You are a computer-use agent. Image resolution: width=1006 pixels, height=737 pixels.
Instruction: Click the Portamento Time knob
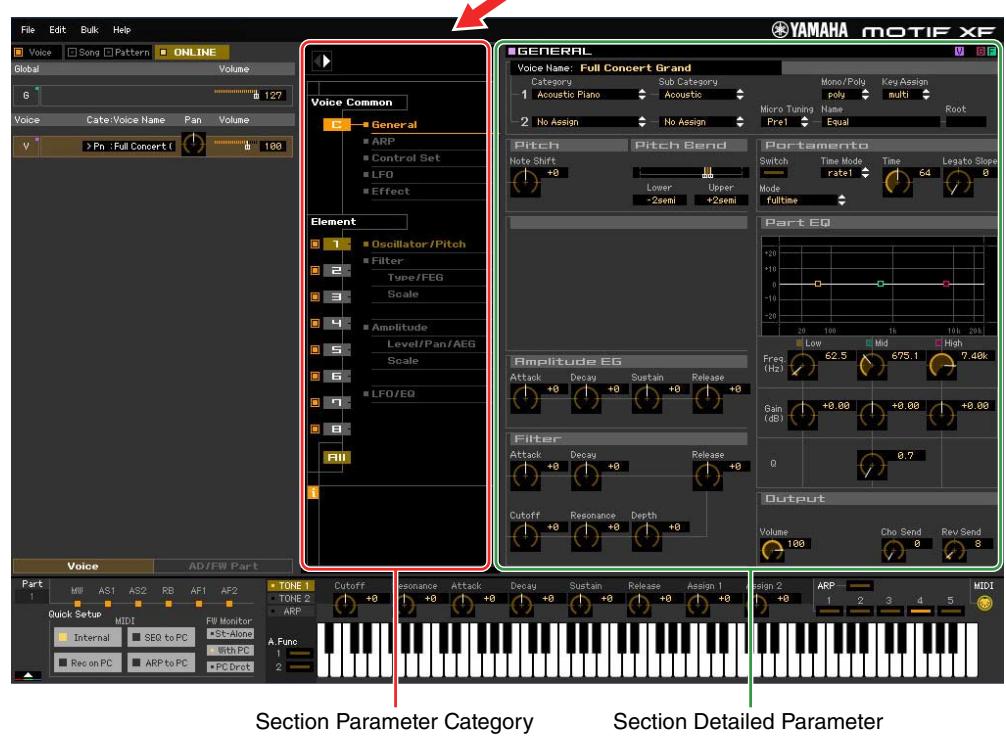898,183
